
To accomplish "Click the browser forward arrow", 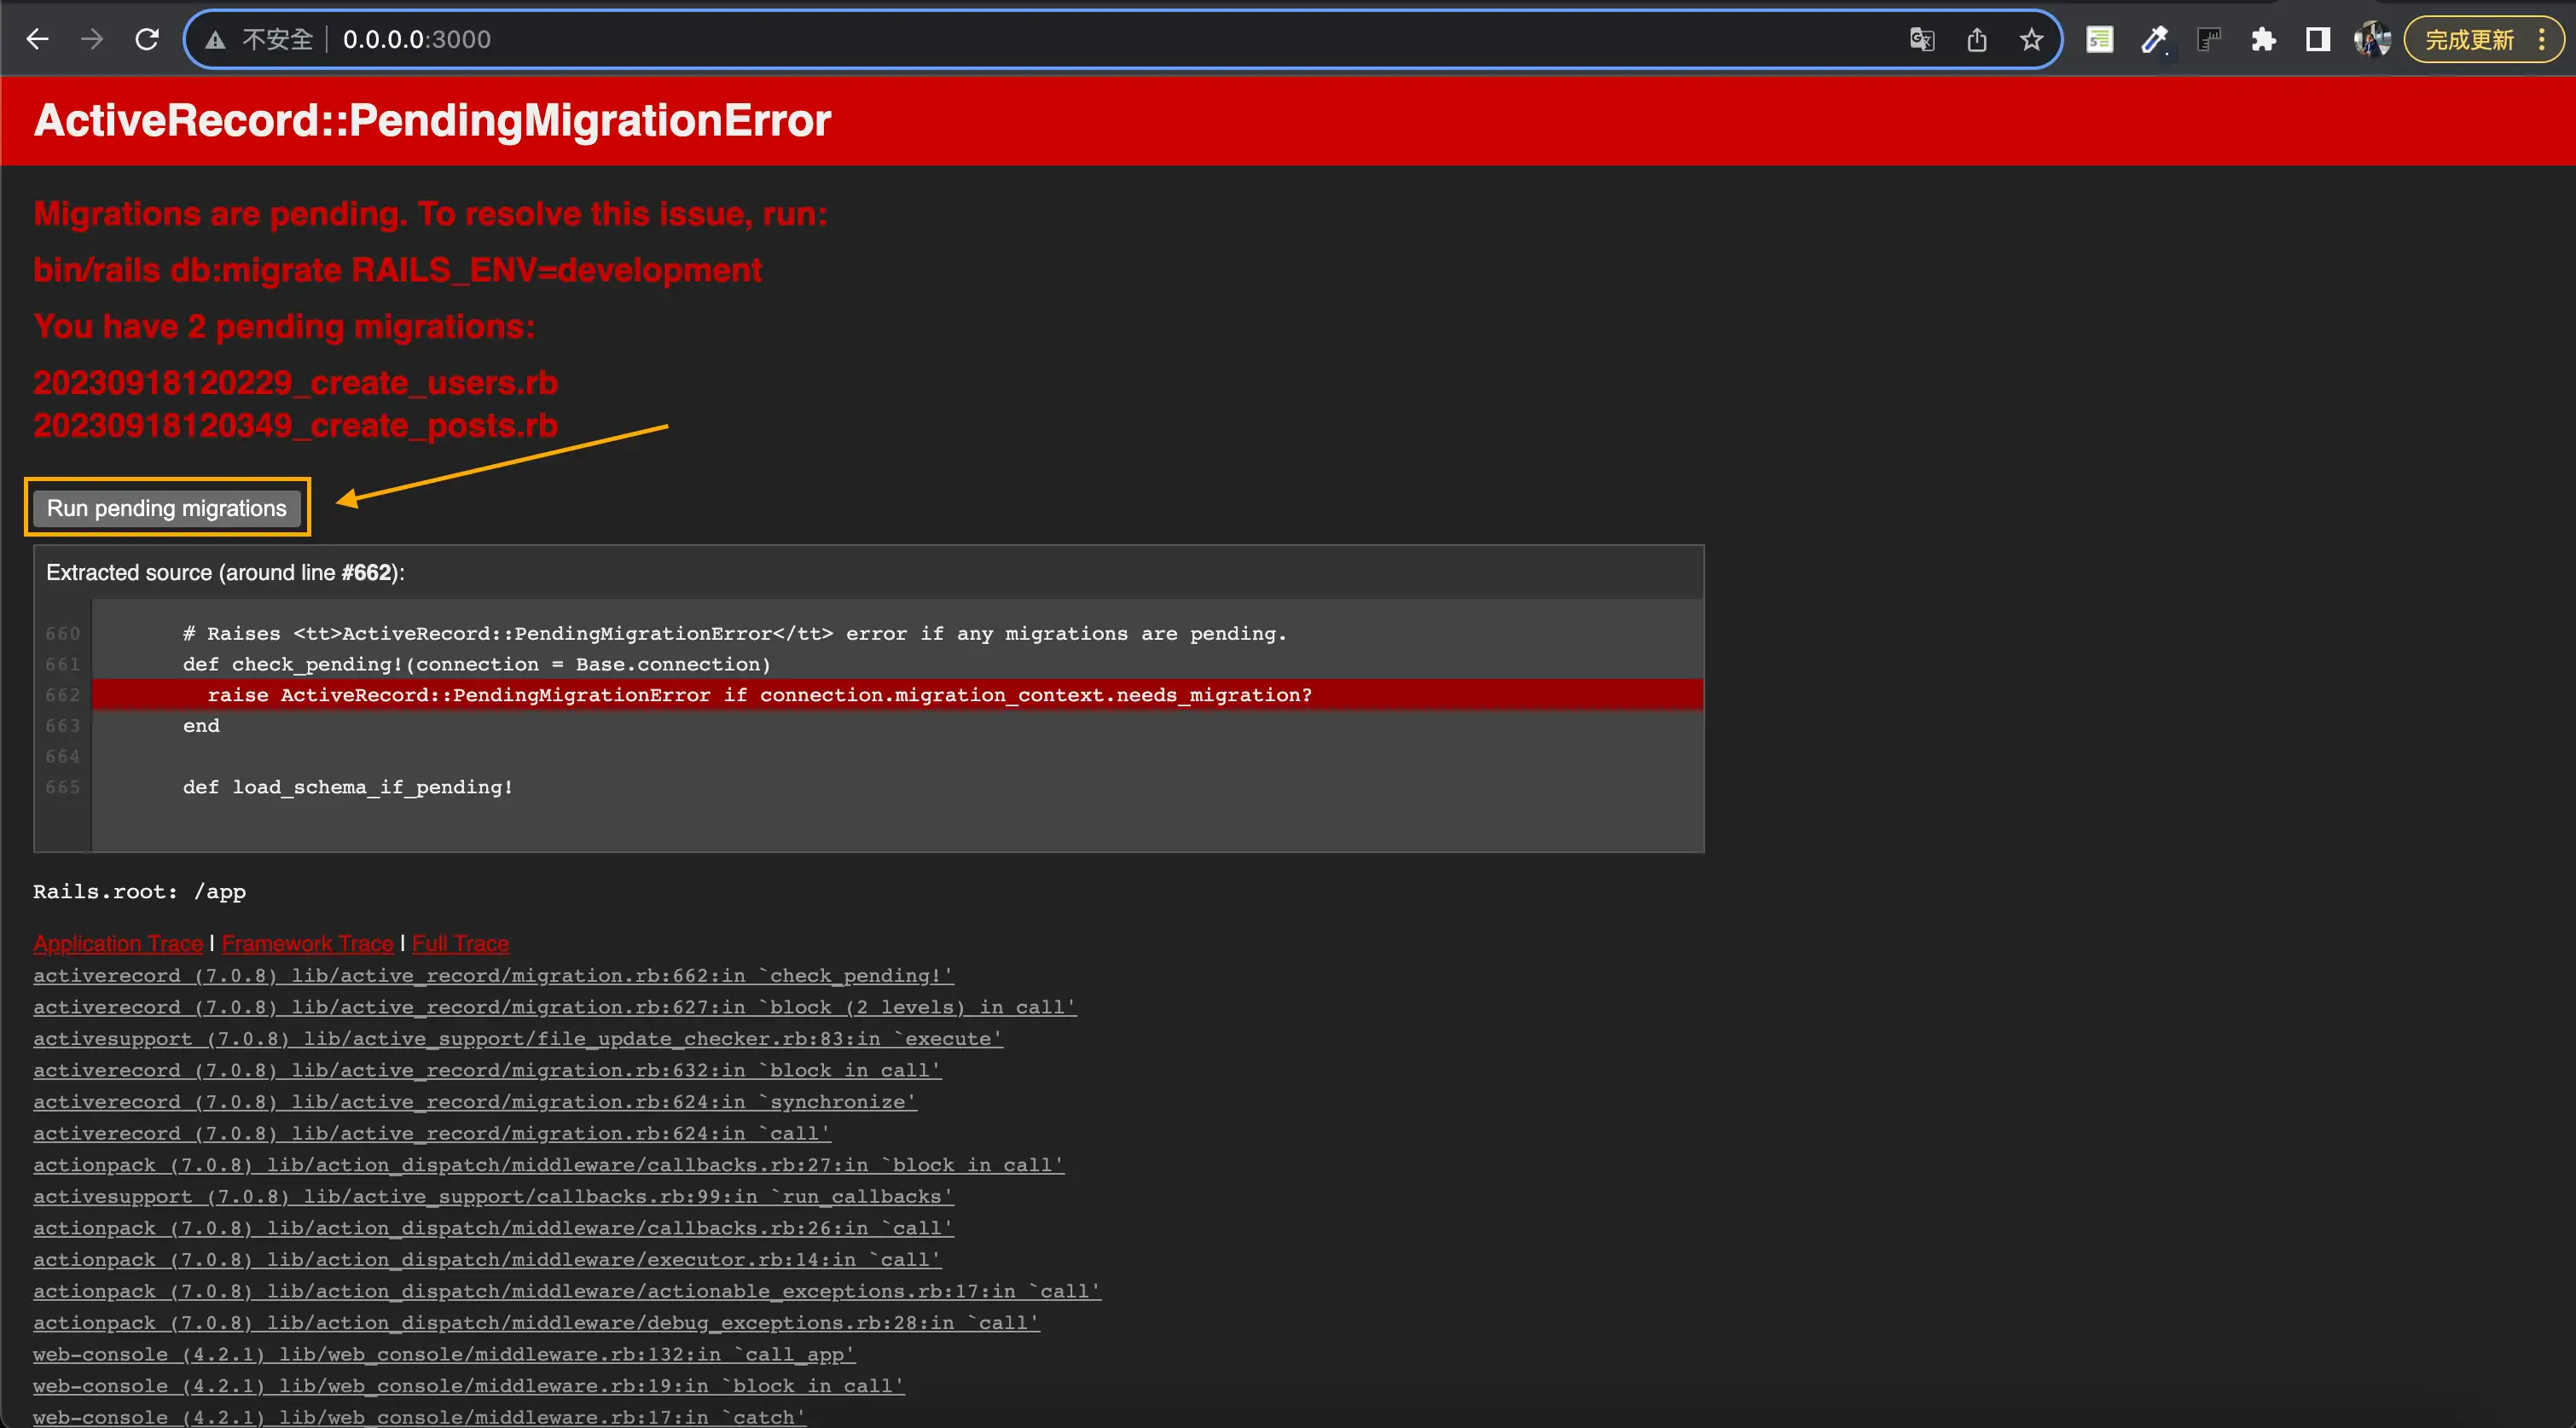I will point(92,39).
